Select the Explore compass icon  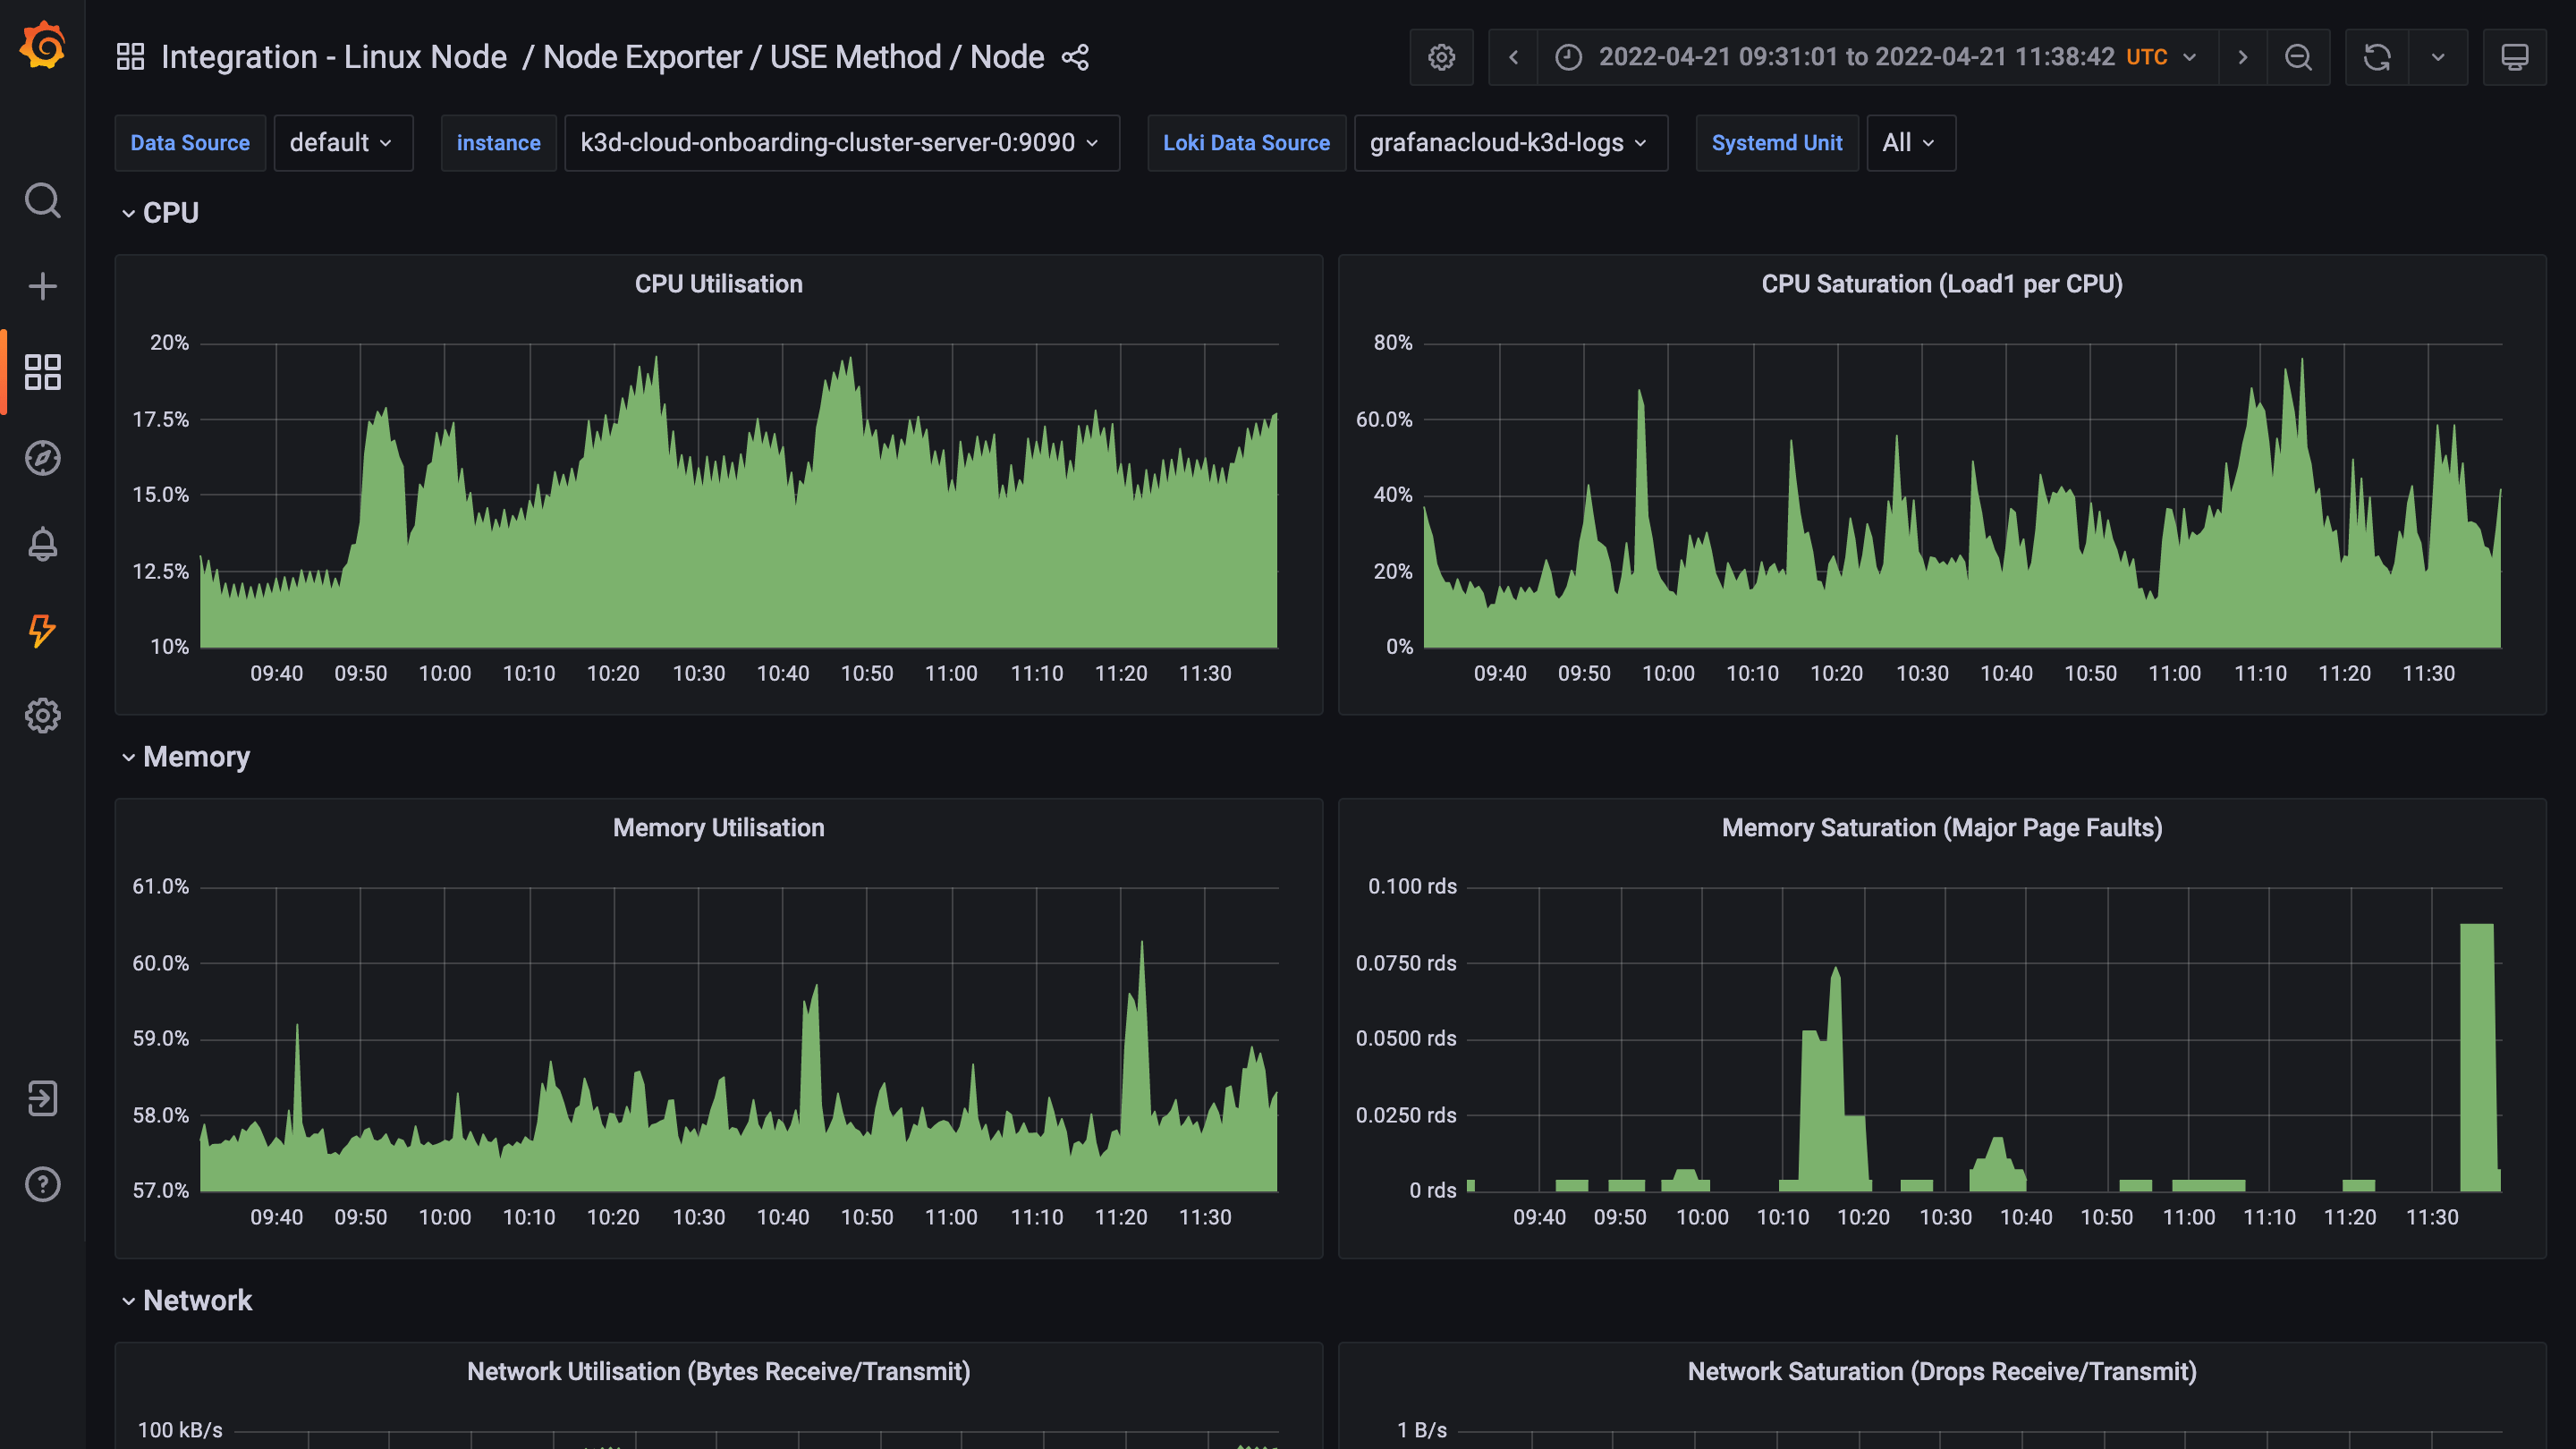click(43, 458)
